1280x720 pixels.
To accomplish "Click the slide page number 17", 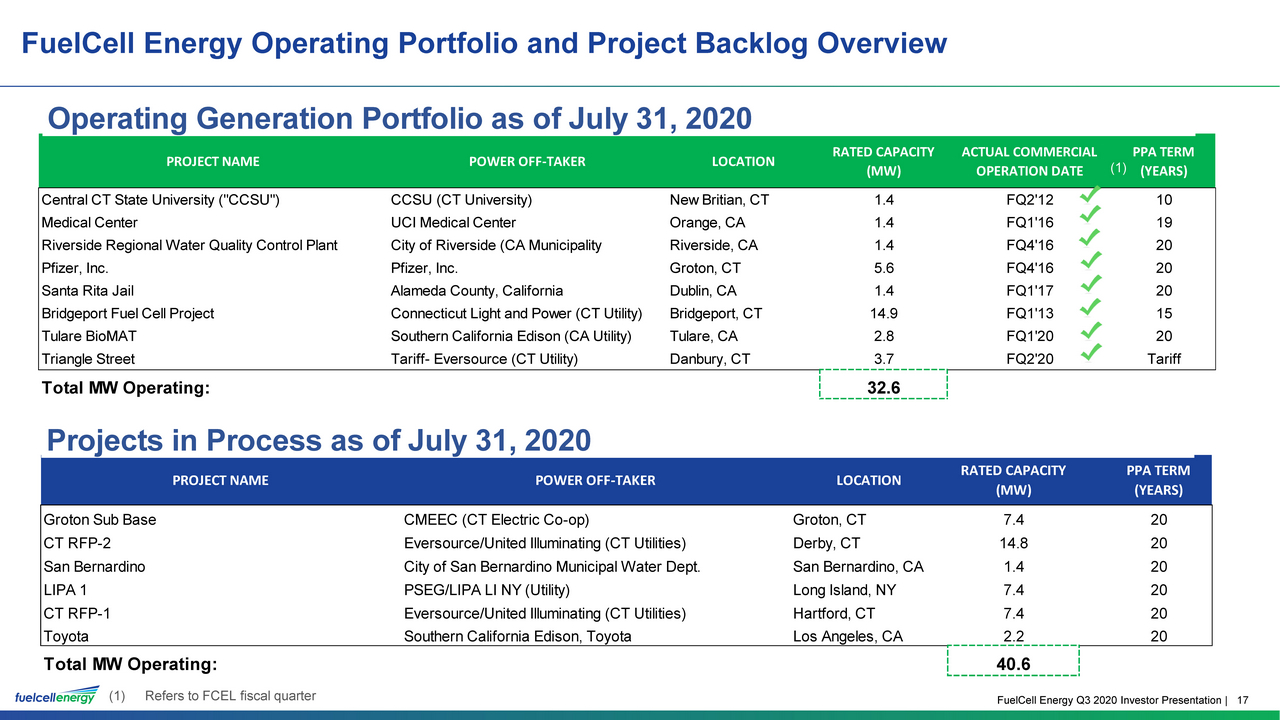I will 1244,700.
